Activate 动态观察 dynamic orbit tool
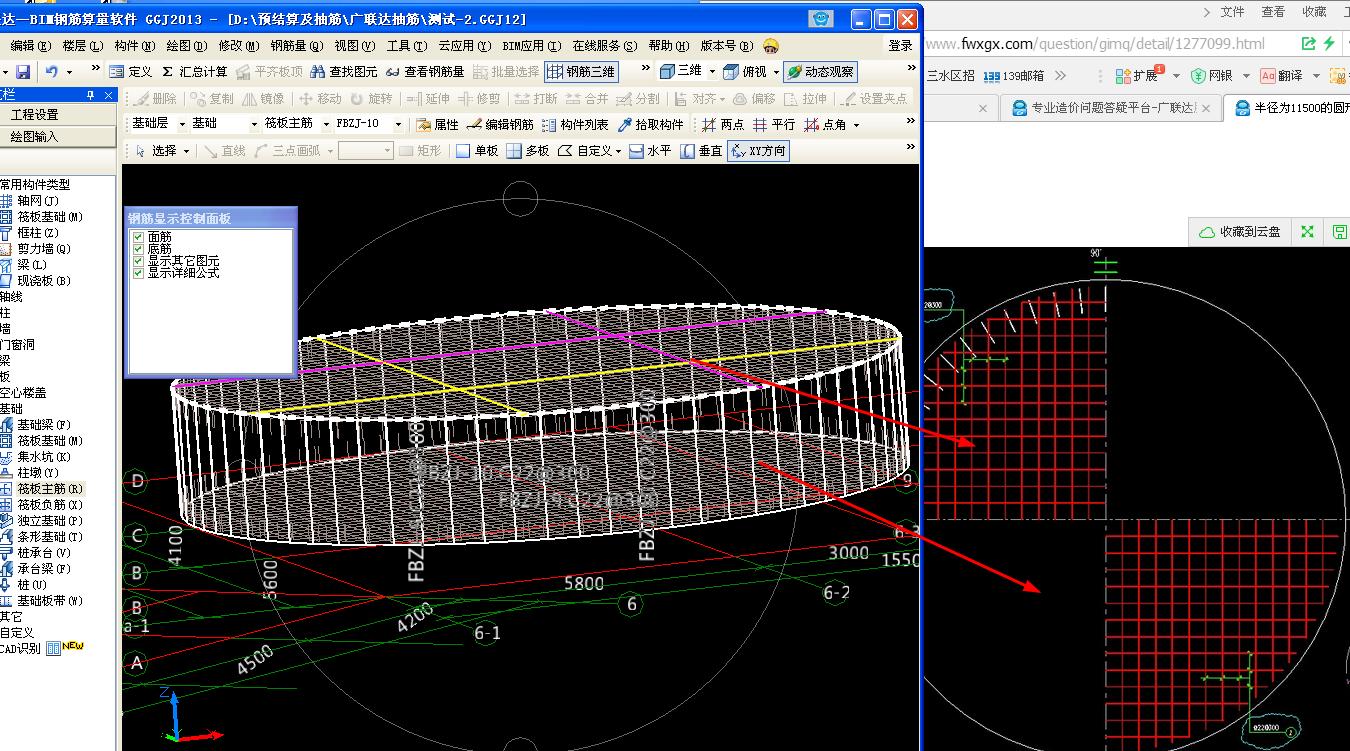This screenshot has width=1350, height=751. tap(821, 72)
